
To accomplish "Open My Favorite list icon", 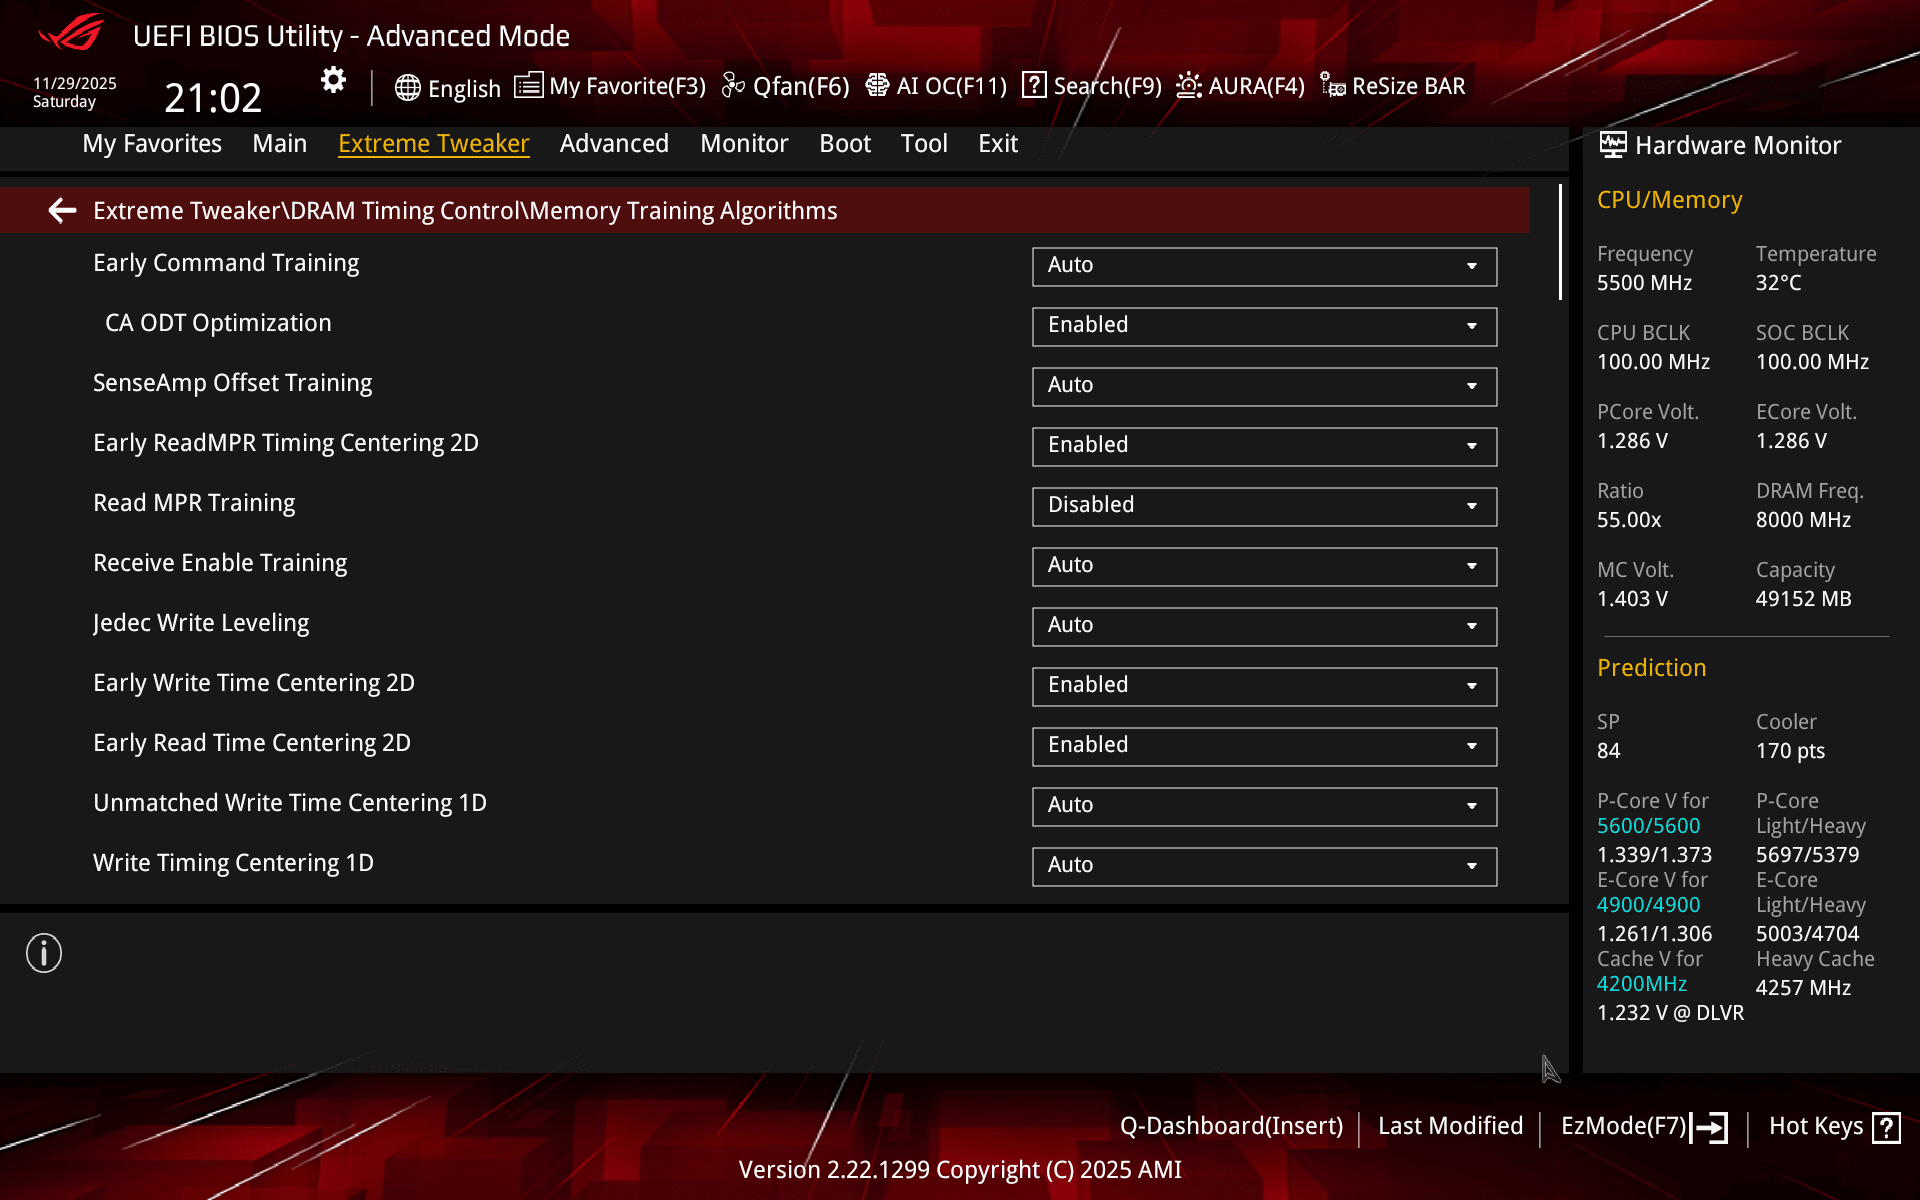I will pyautogui.click(x=528, y=86).
